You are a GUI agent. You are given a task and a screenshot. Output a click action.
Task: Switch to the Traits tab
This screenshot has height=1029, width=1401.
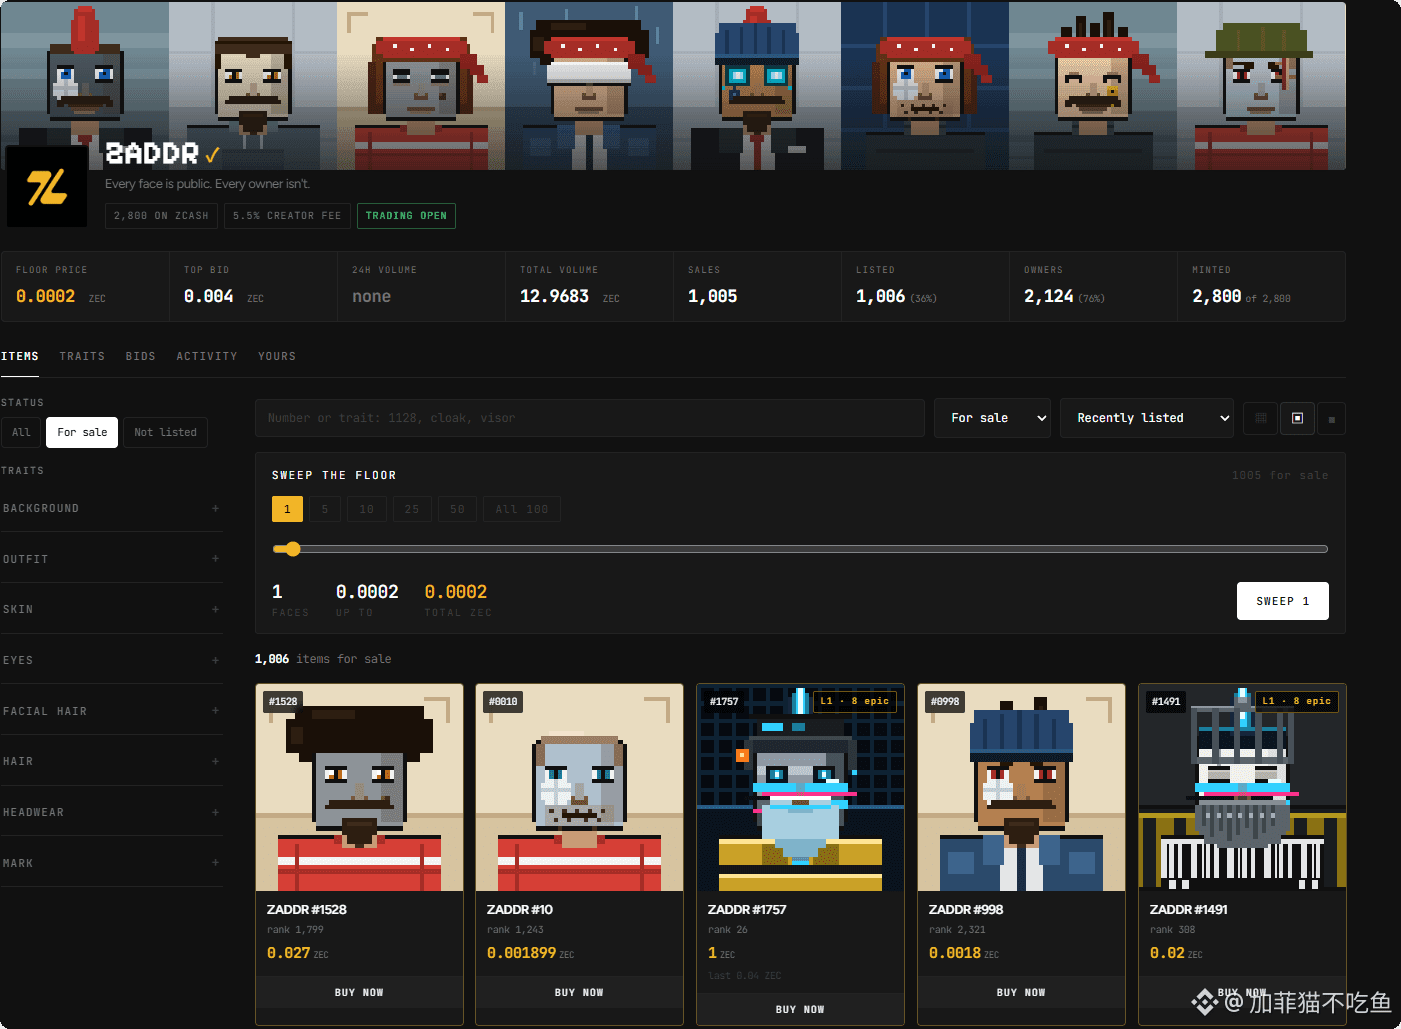tap(82, 356)
